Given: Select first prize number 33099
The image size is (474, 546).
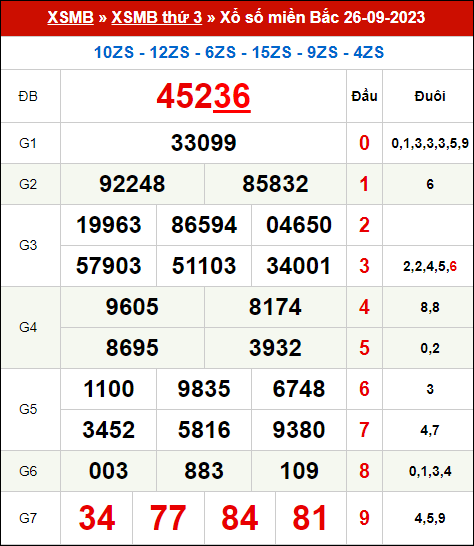Looking at the screenshot, I should (203, 143).
